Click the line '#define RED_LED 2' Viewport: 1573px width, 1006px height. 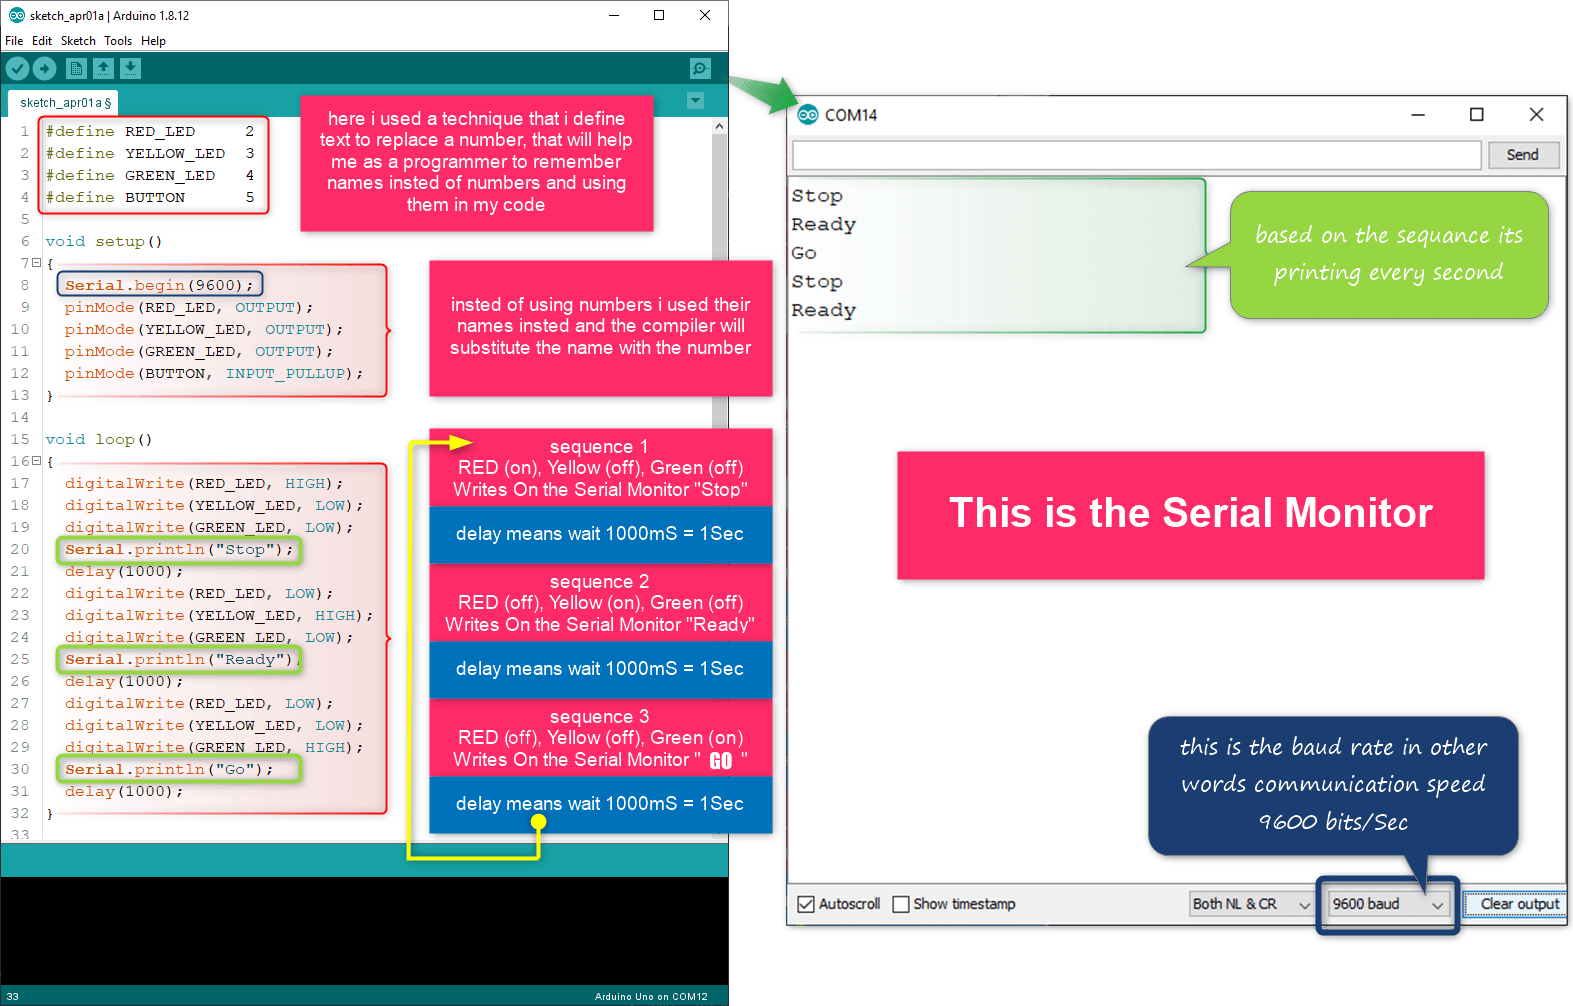[150, 131]
